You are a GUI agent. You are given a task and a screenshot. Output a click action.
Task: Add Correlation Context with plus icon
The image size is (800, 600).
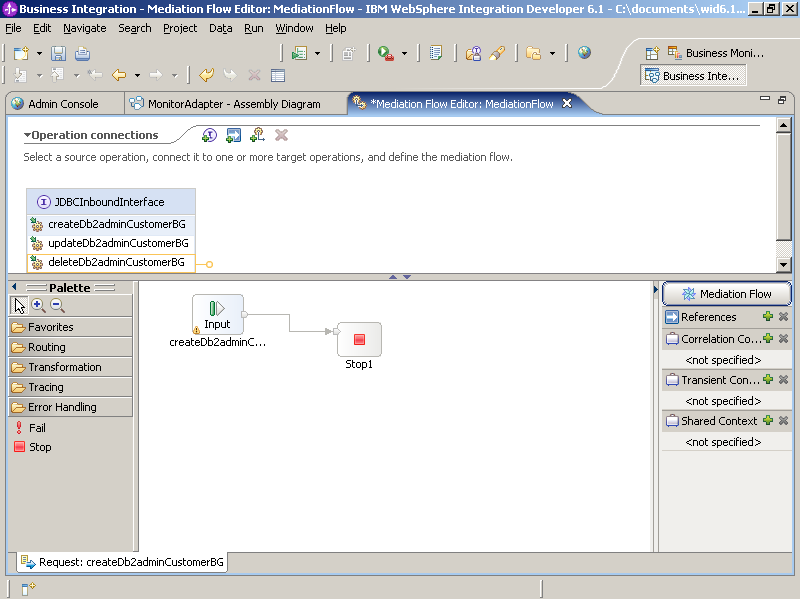point(768,338)
